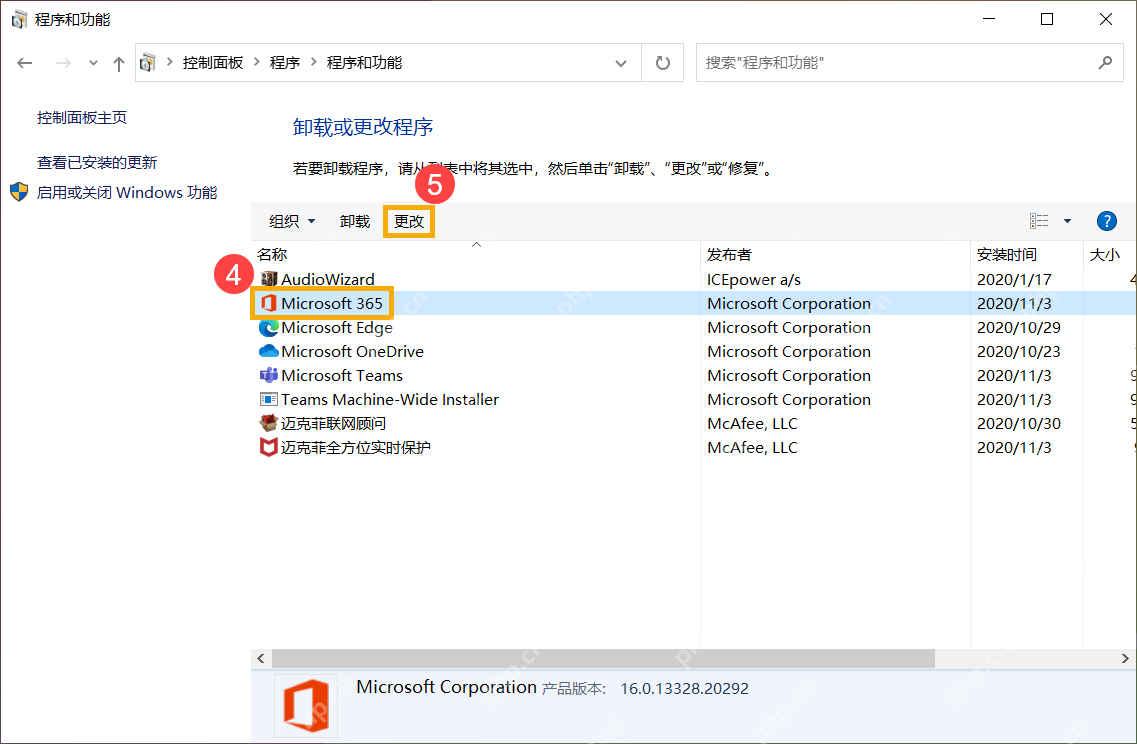Image resolution: width=1137 pixels, height=744 pixels.
Task: Select the 程序和功能 breadcrumb
Action: coord(364,63)
